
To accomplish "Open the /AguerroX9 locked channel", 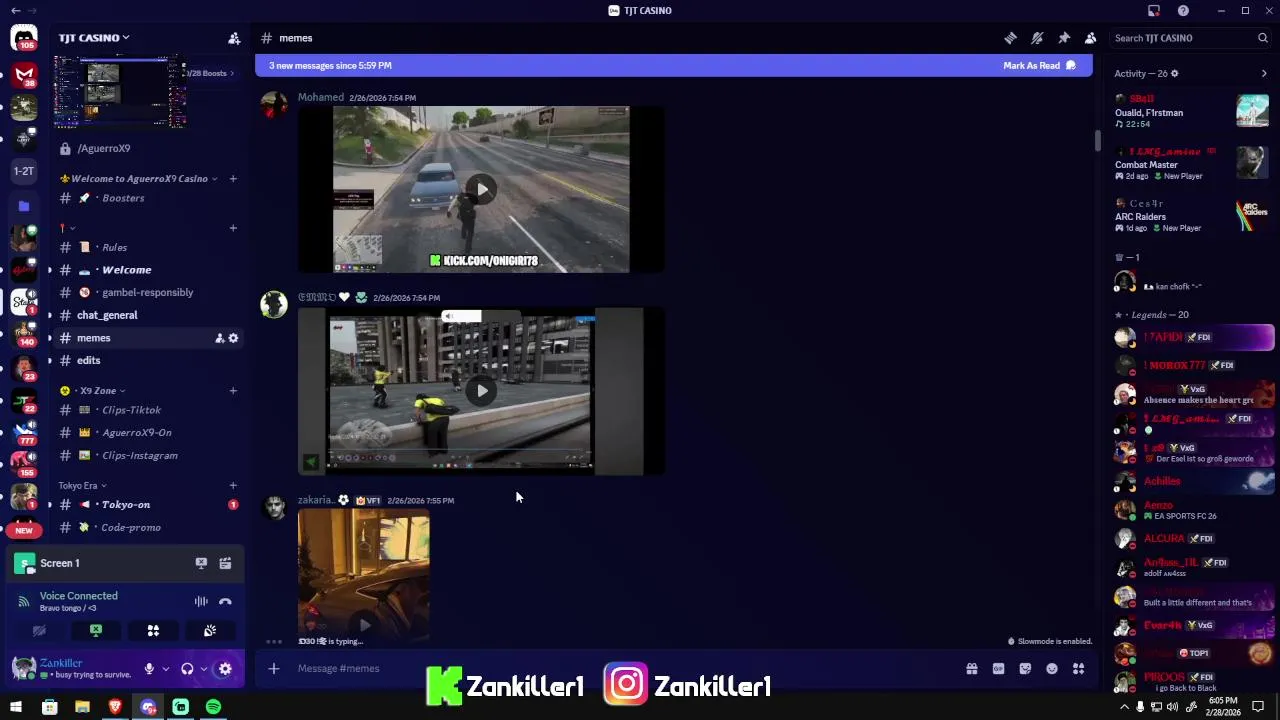I will coord(146,149).
